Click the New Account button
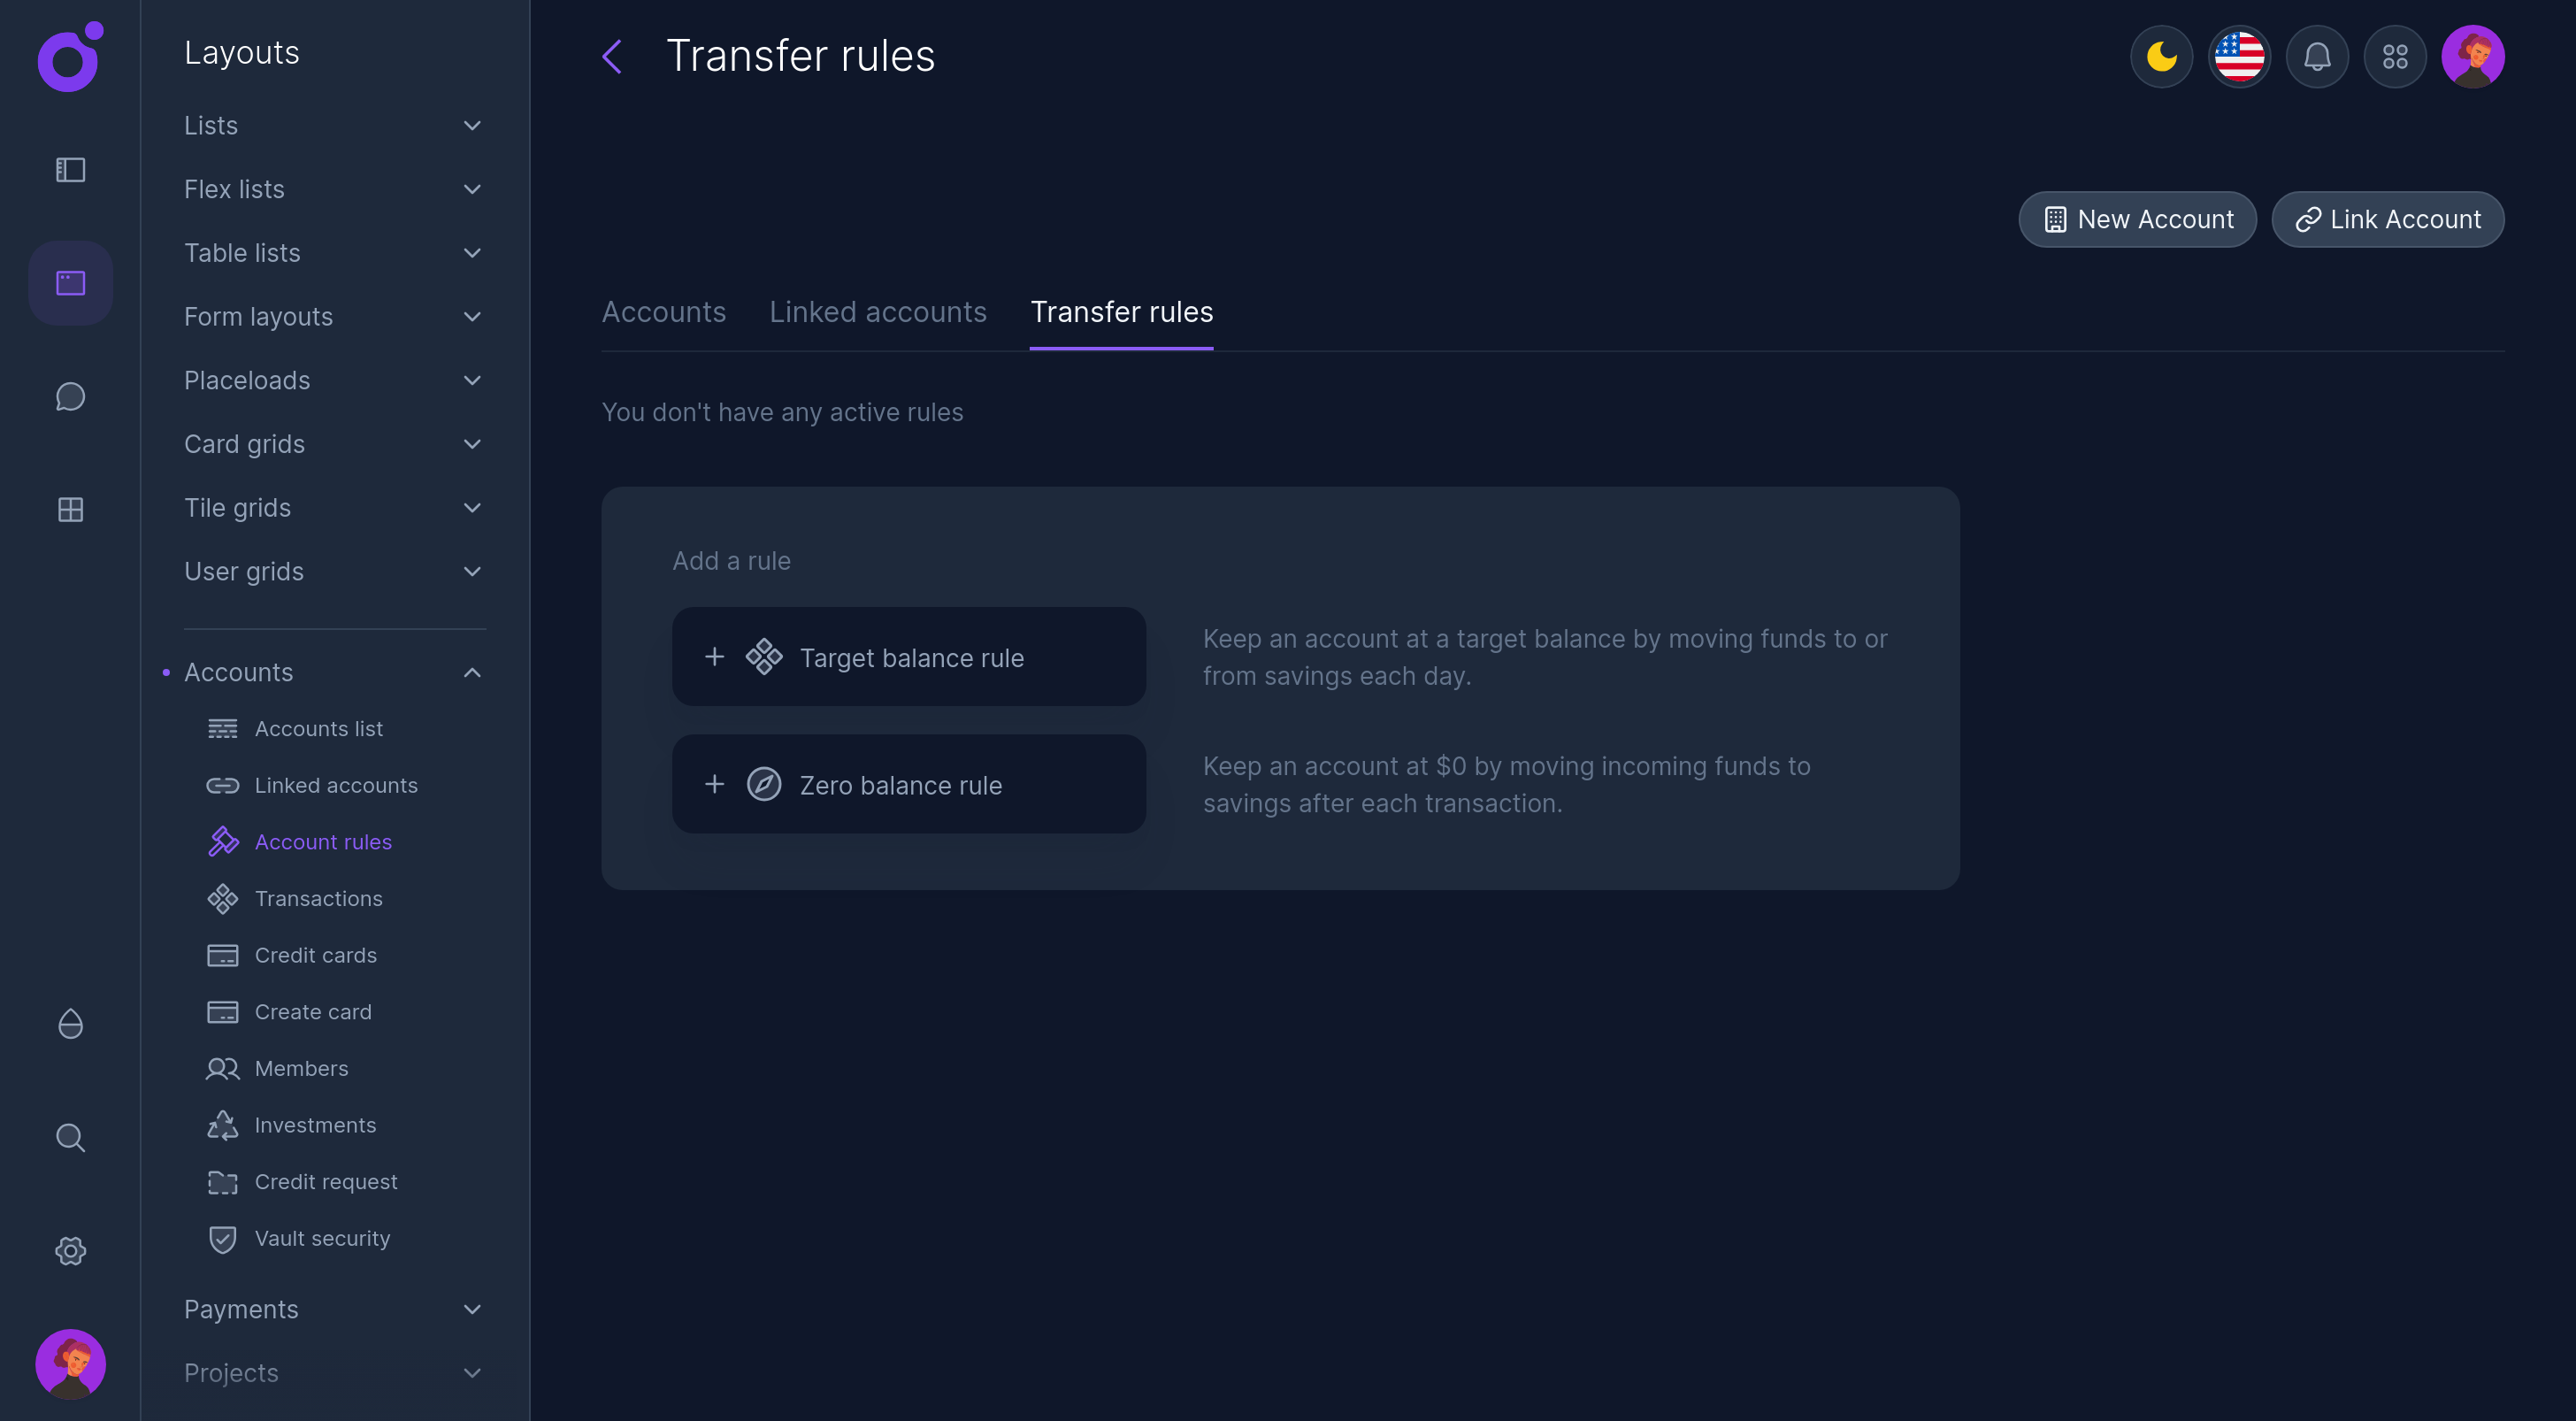This screenshot has width=2576, height=1421. [x=2137, y=219]
